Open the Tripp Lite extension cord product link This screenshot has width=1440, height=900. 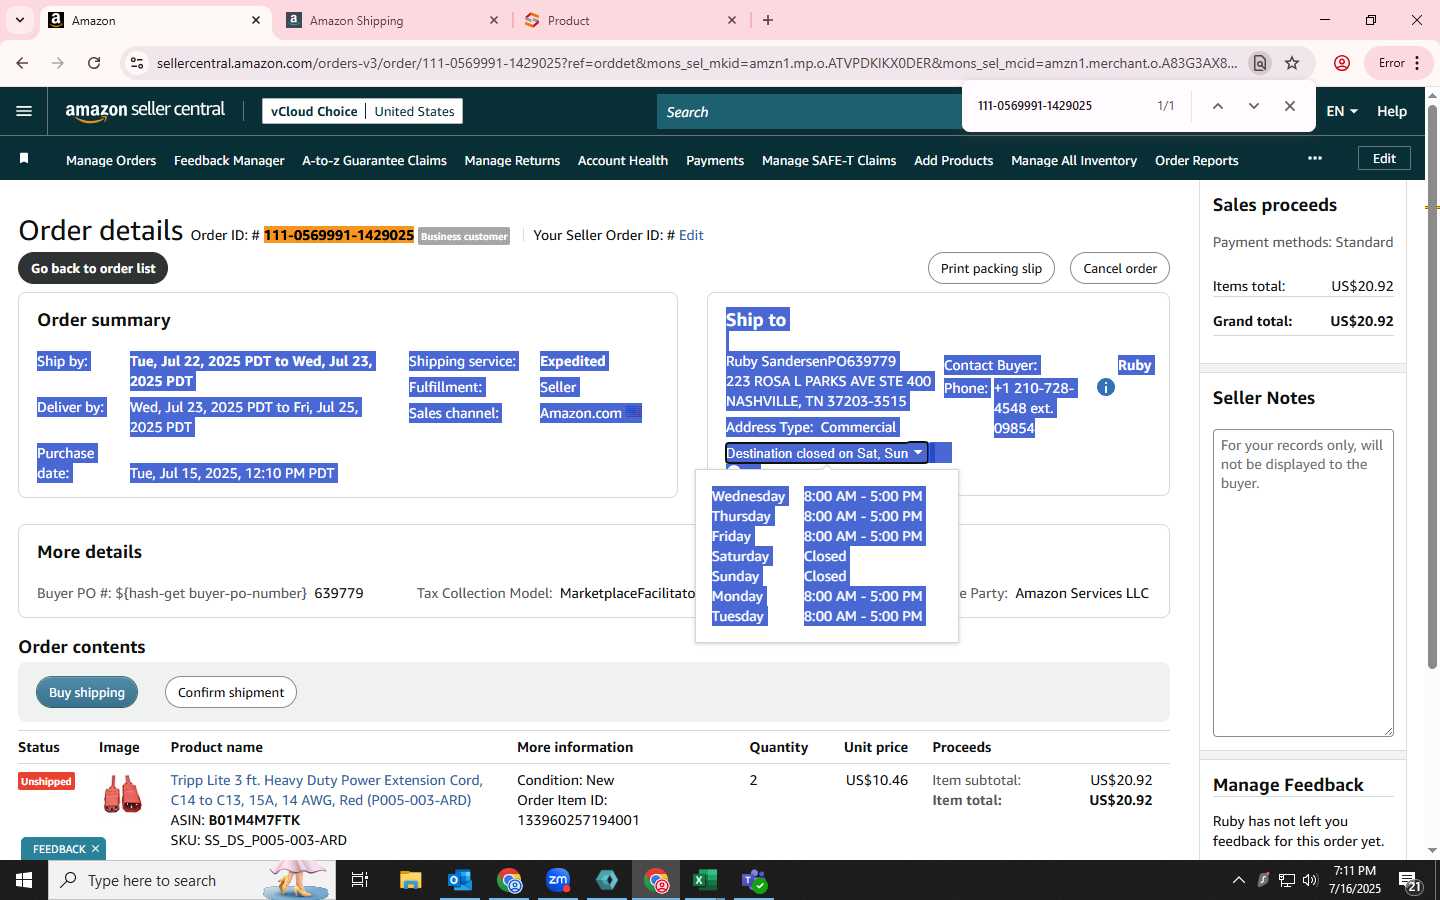pos(326,790)
